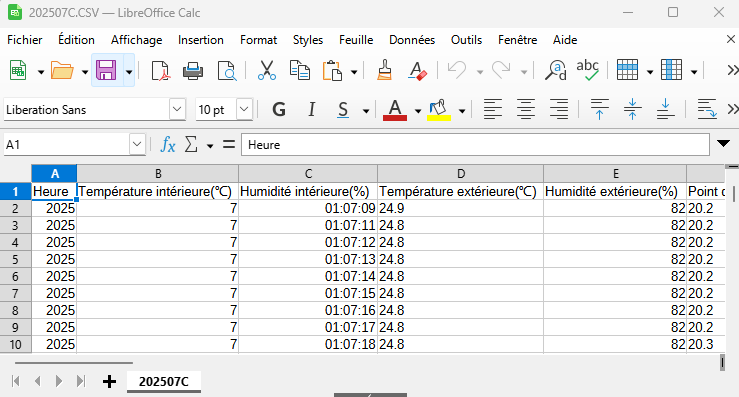Open the Feuille menu

point(356,40)
